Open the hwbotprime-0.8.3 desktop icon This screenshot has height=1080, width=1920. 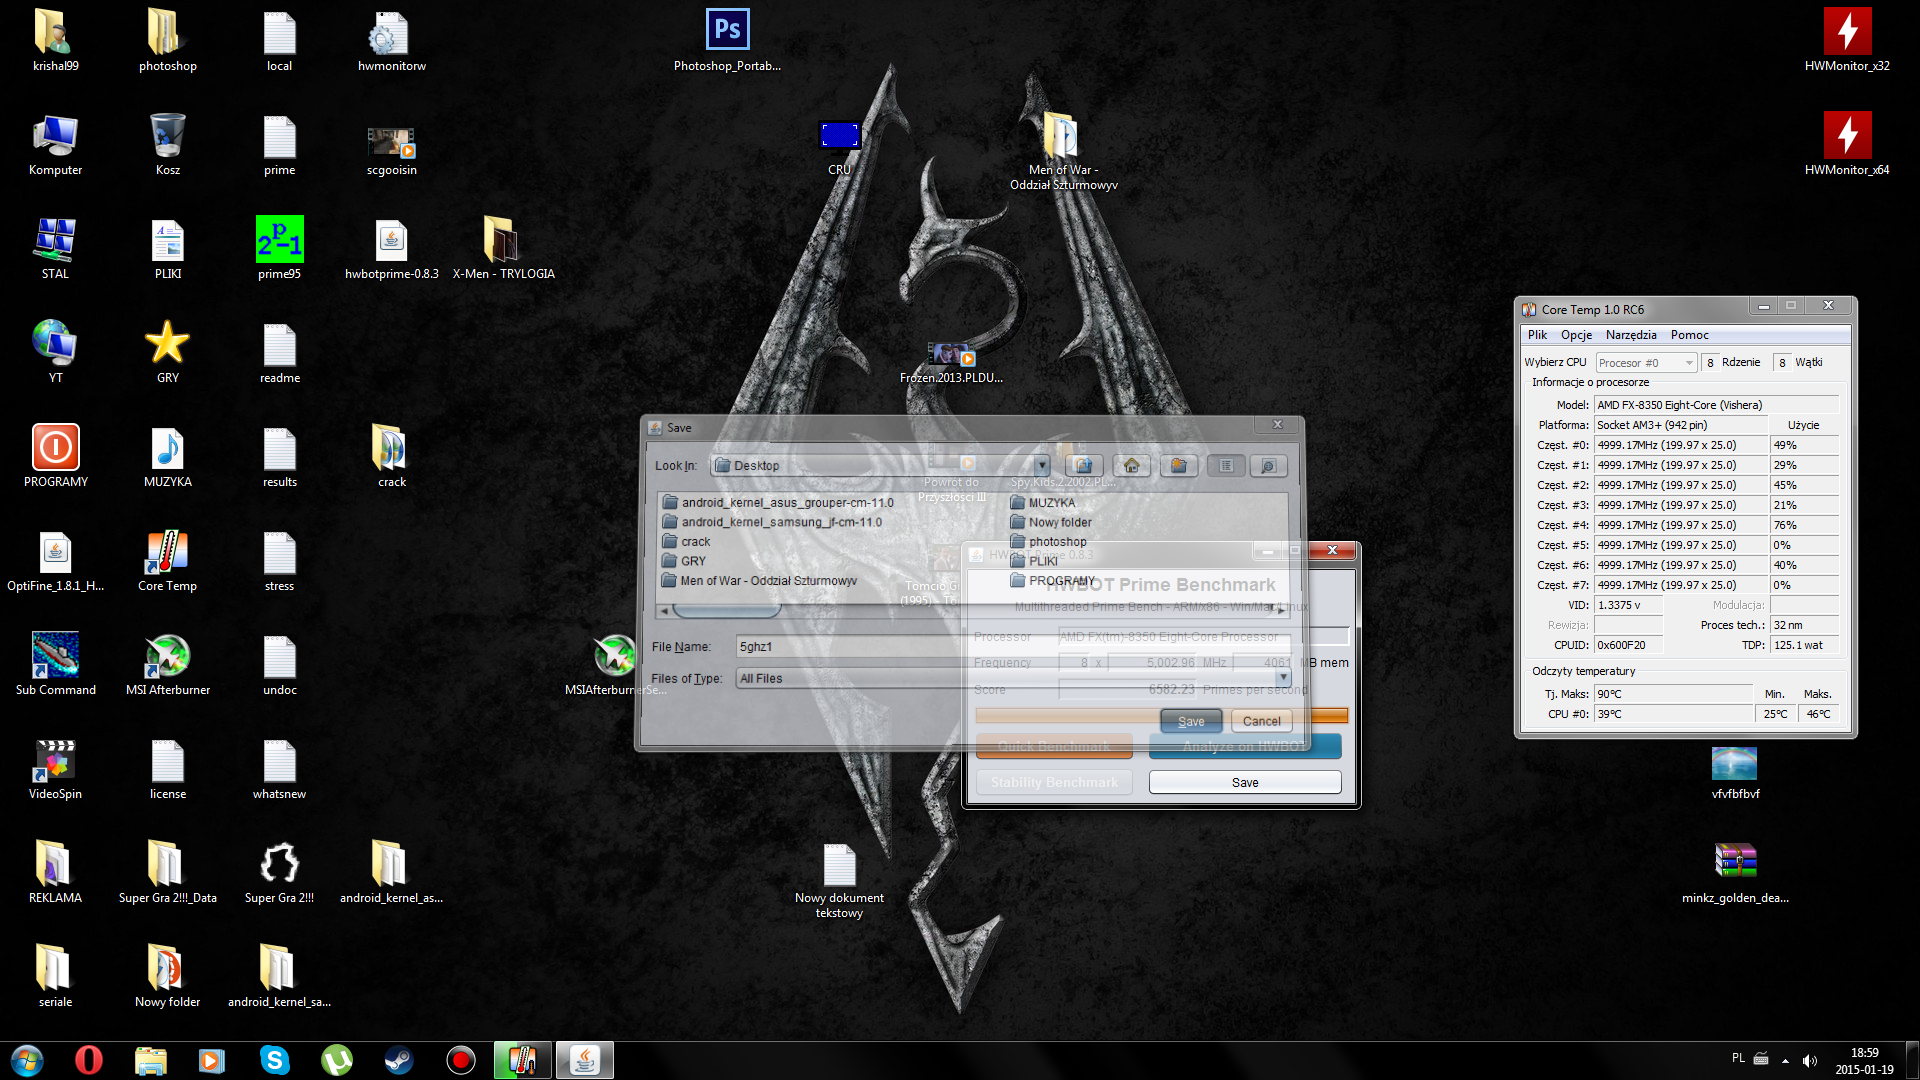pyautogui.click(x=391, y=249)
